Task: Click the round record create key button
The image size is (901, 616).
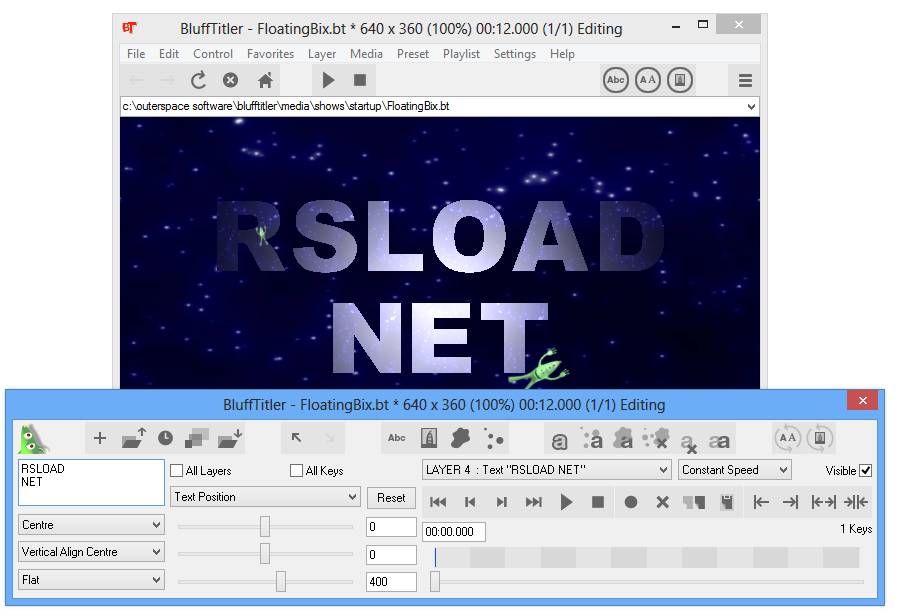Action: pos(630,502)
